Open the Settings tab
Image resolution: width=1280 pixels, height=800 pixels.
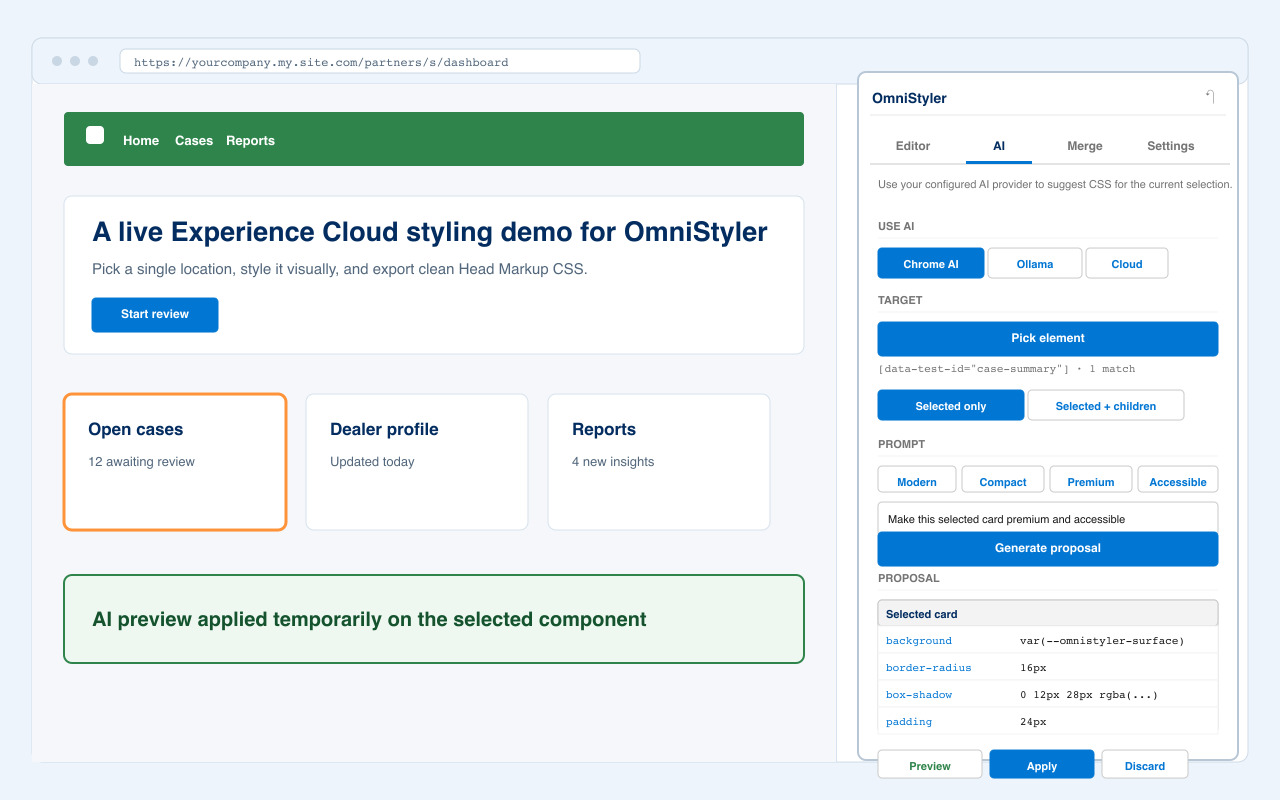pyautogui.click(x=1171, y=146)
